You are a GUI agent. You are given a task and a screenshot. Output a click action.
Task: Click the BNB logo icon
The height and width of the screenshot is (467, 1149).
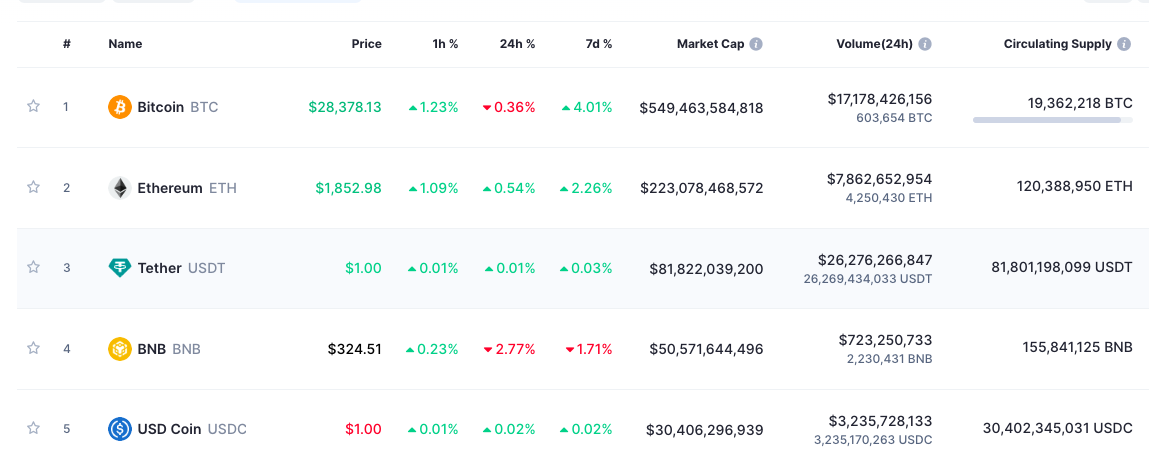[120, 349]
